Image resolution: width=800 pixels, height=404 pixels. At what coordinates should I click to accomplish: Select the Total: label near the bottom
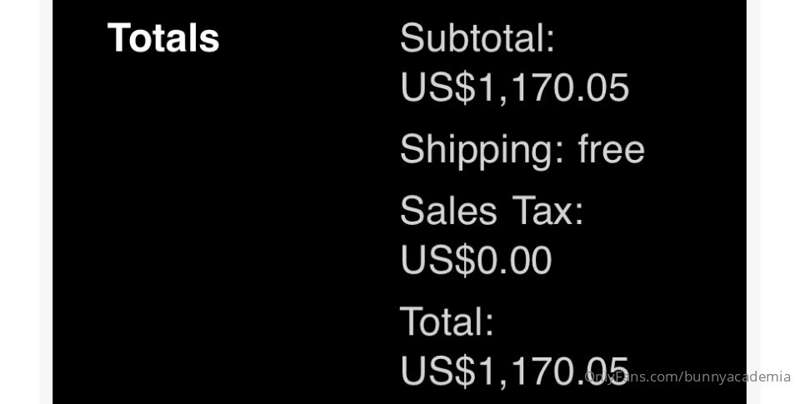pyautogui.click(x=447, y=321)
